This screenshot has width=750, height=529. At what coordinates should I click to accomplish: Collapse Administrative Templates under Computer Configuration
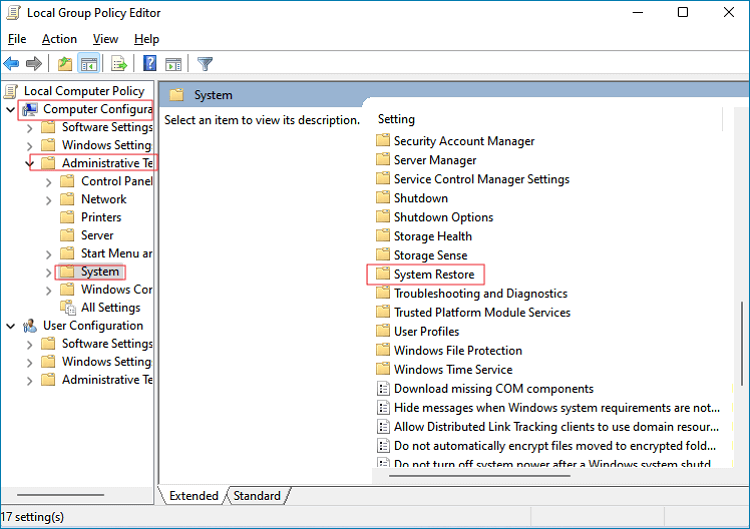point(30,164)
